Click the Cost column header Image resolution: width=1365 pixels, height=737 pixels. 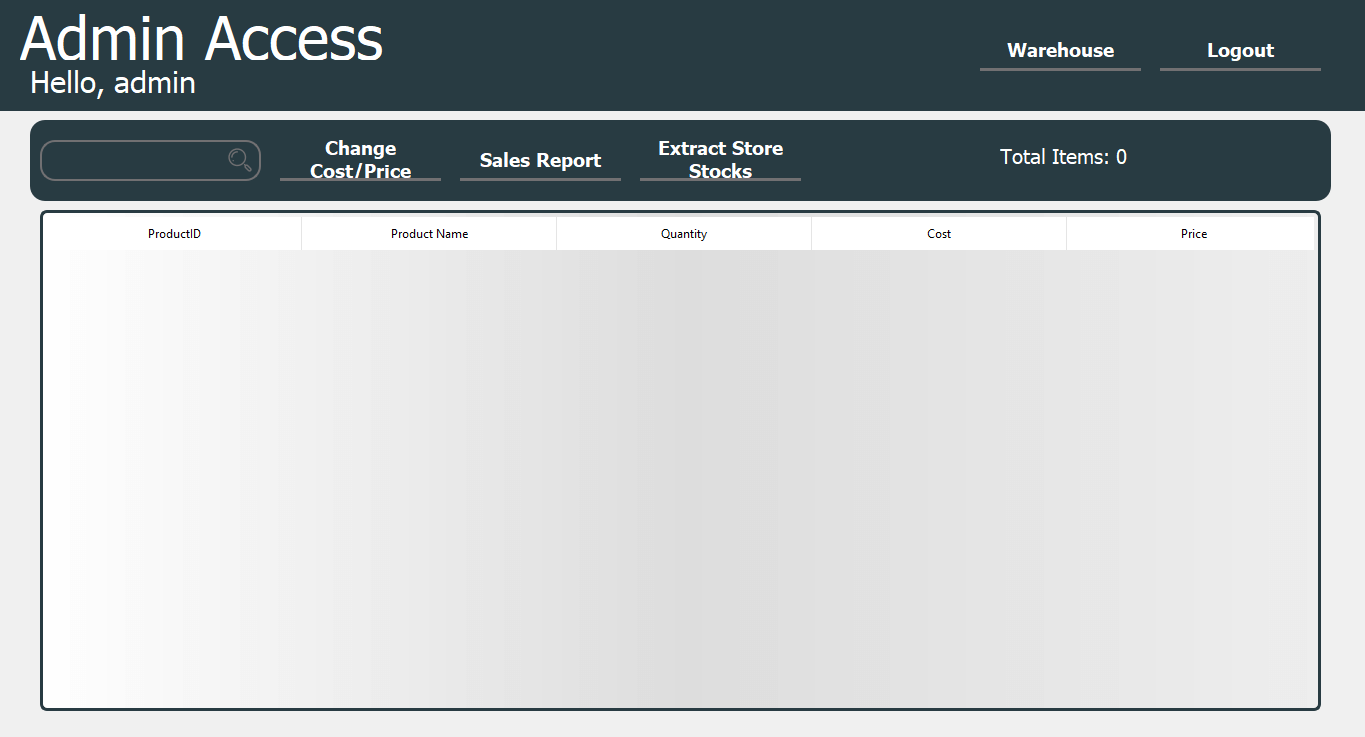tap(939, 234)
